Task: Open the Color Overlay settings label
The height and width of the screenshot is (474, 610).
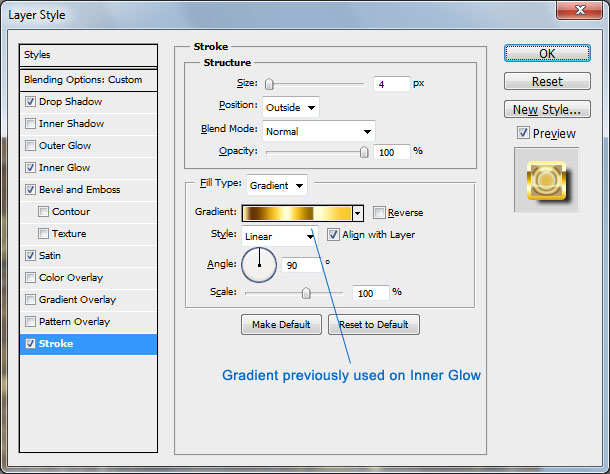Action: coord(71,277)
